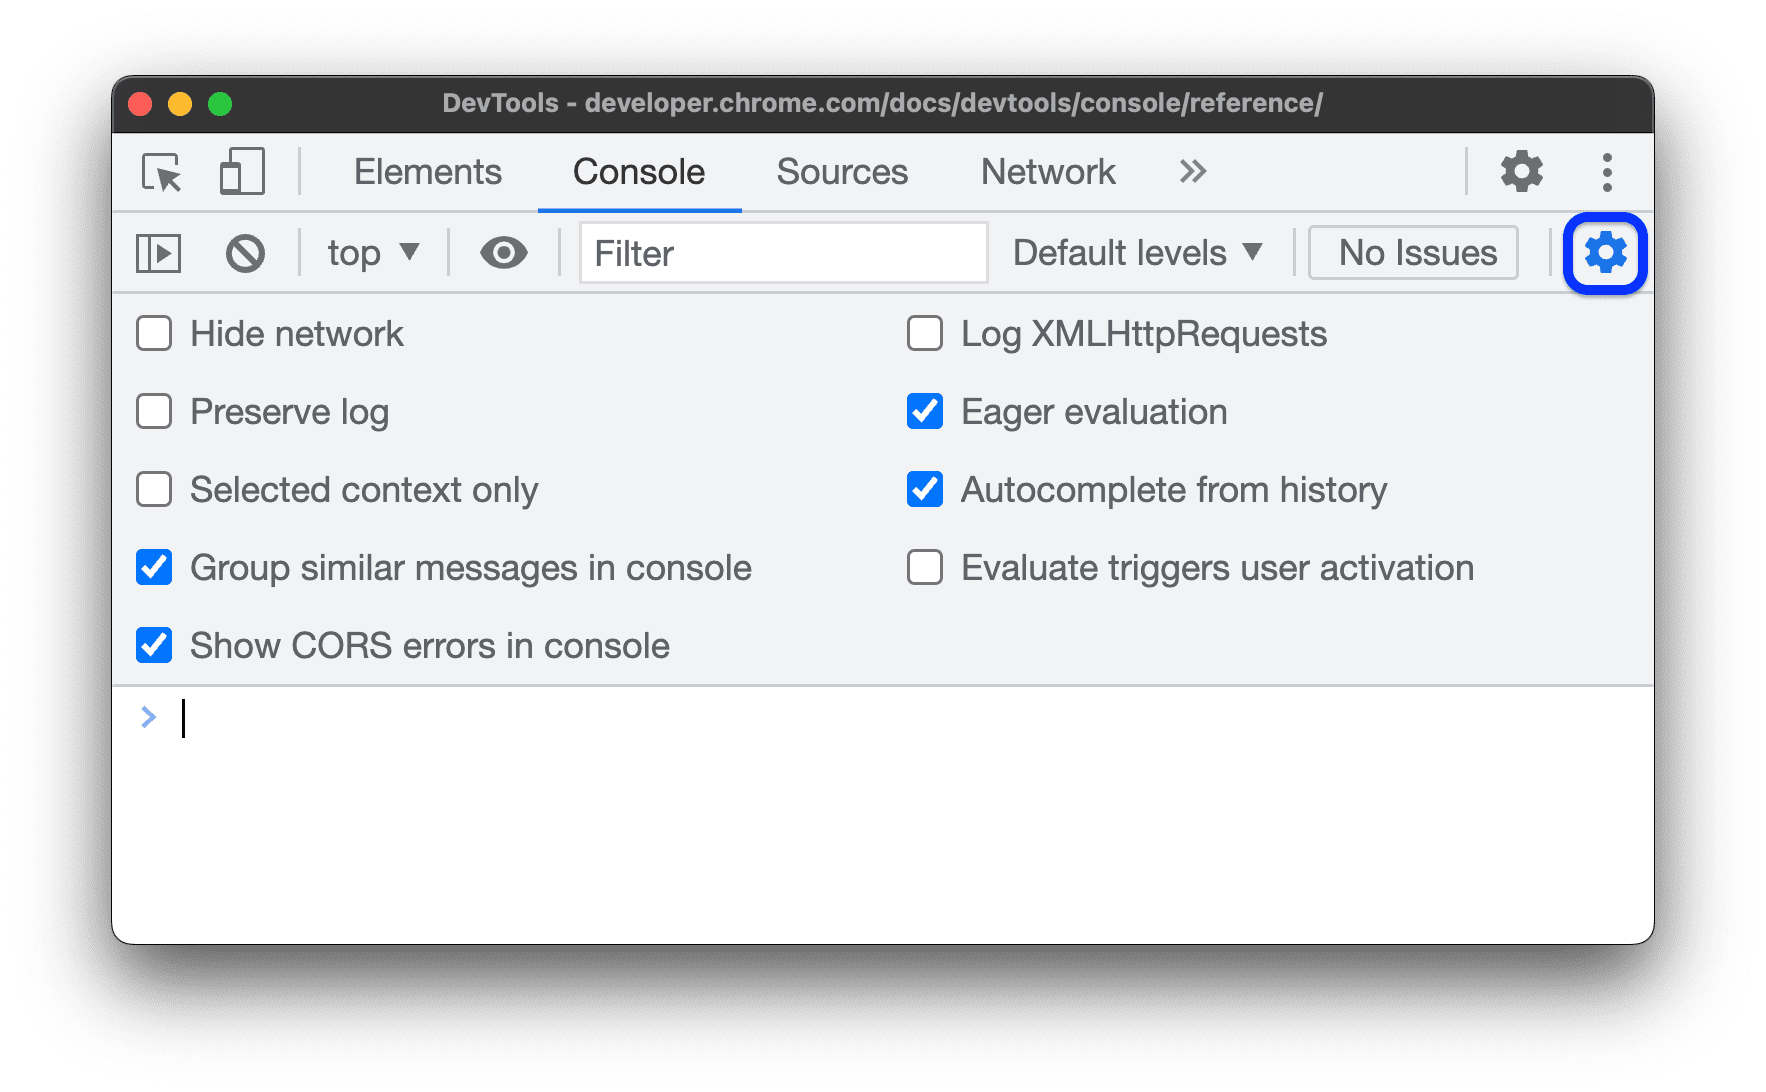
Task: Click inside the Filter input field
Action: coord(783,253)
